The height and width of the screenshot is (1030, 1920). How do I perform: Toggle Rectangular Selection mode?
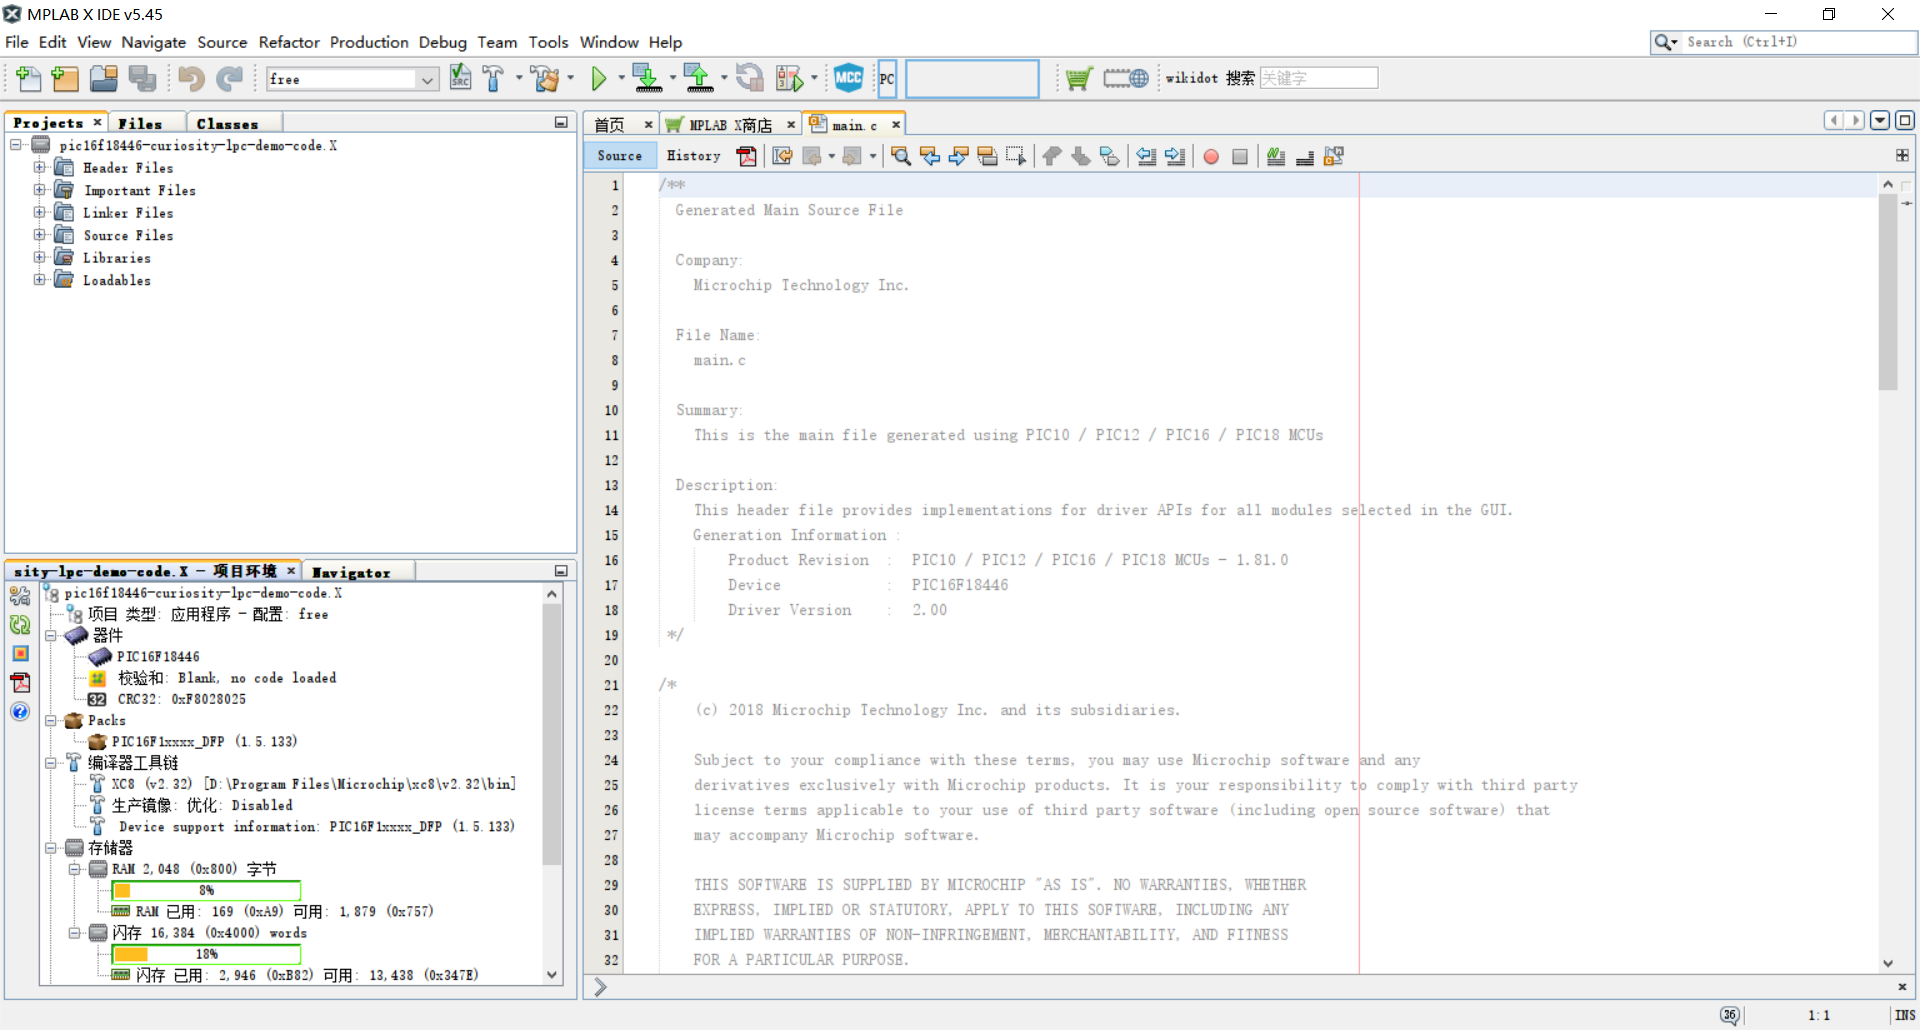(1016, 156)
